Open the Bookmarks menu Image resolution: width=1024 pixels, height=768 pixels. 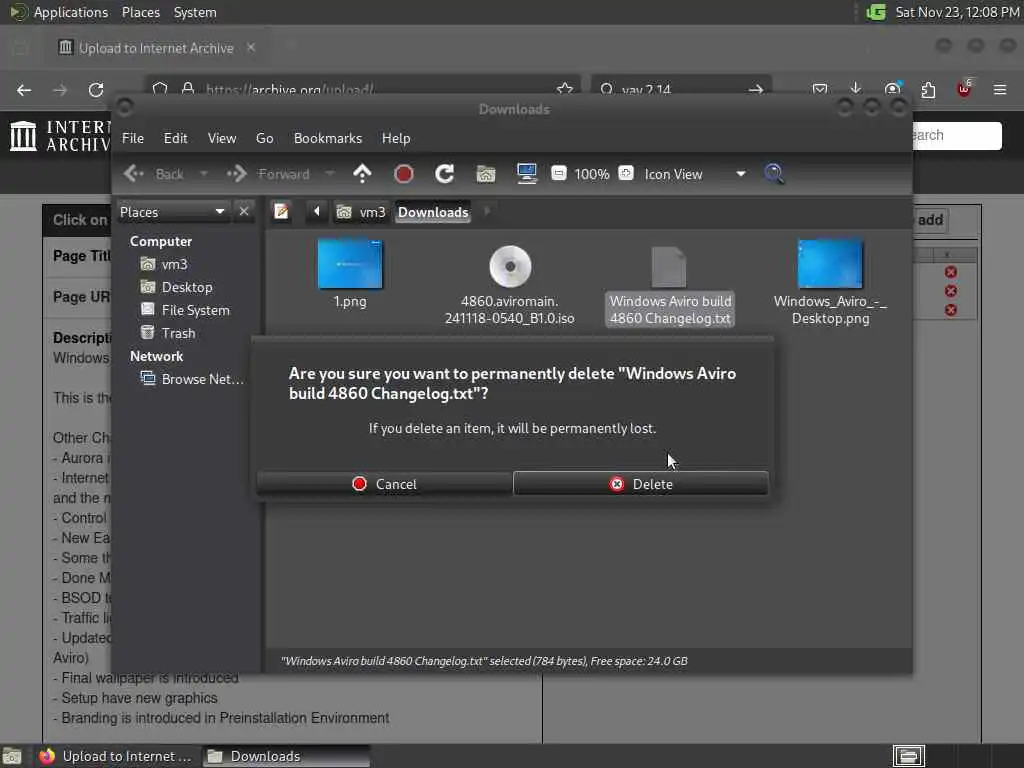point(328,138)
